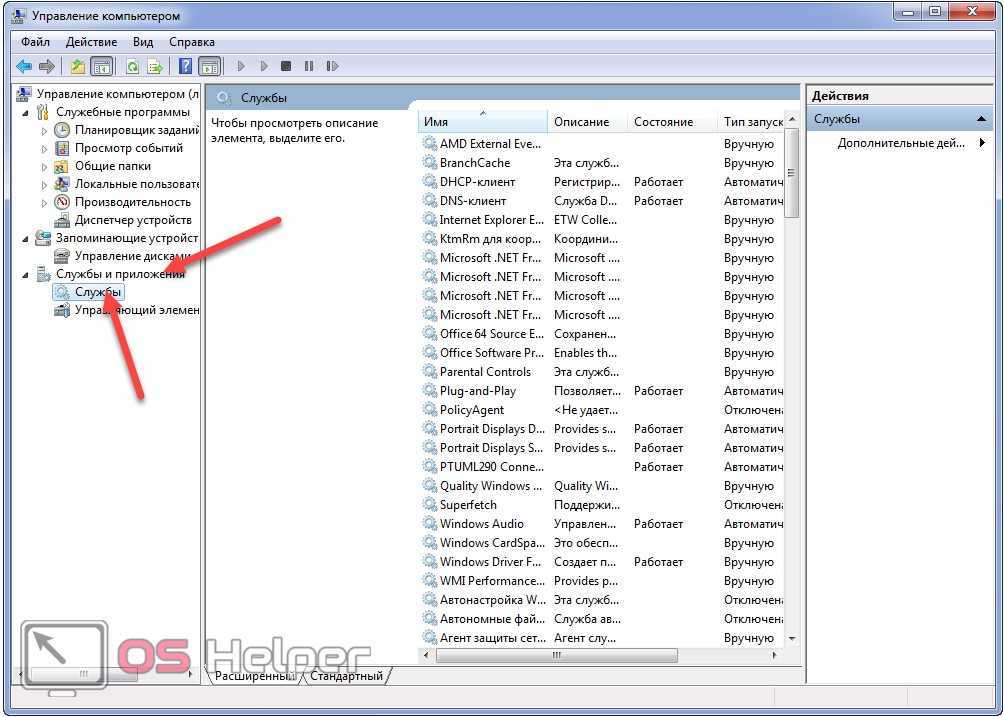The width and height of the screenshot is (1004, 717).
Task: Select the Windows Audio service row
Action: [481, 524]
